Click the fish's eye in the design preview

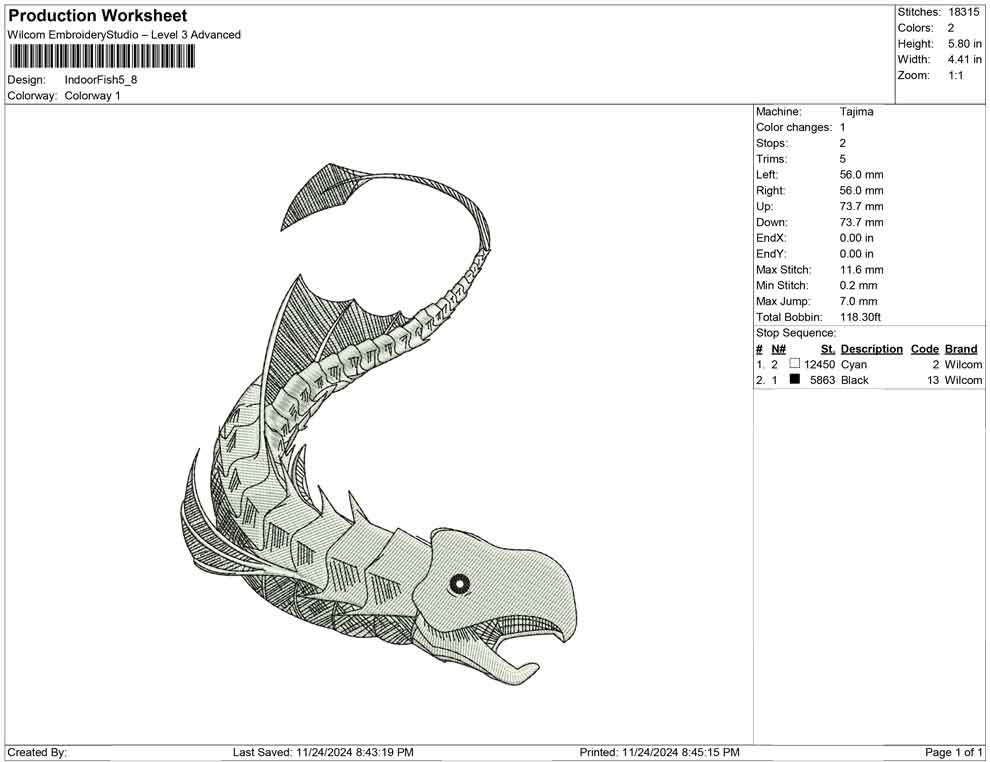tap(459, 583)
